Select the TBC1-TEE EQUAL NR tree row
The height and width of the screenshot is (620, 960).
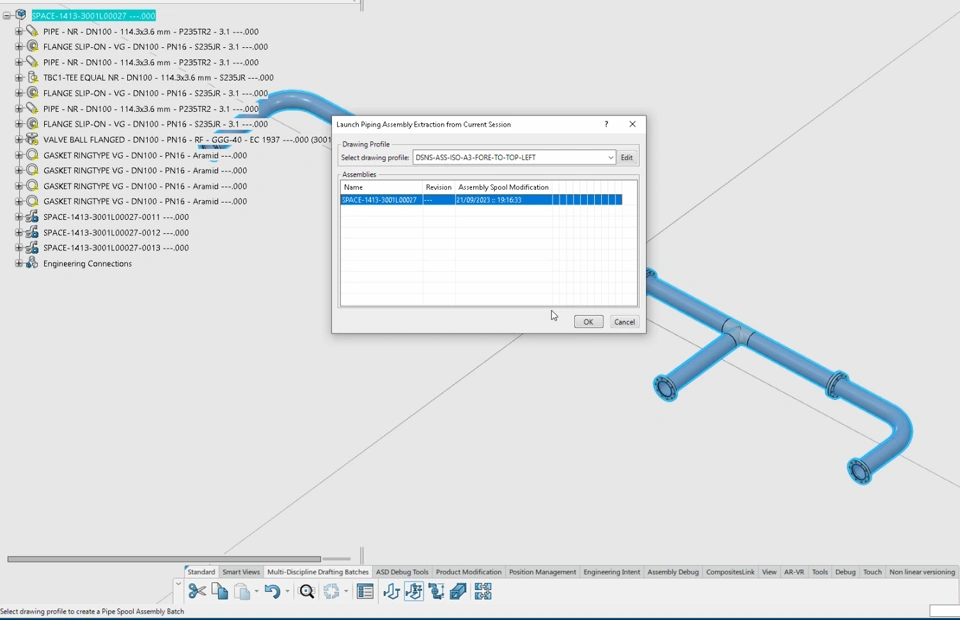[x=158, y=78]
